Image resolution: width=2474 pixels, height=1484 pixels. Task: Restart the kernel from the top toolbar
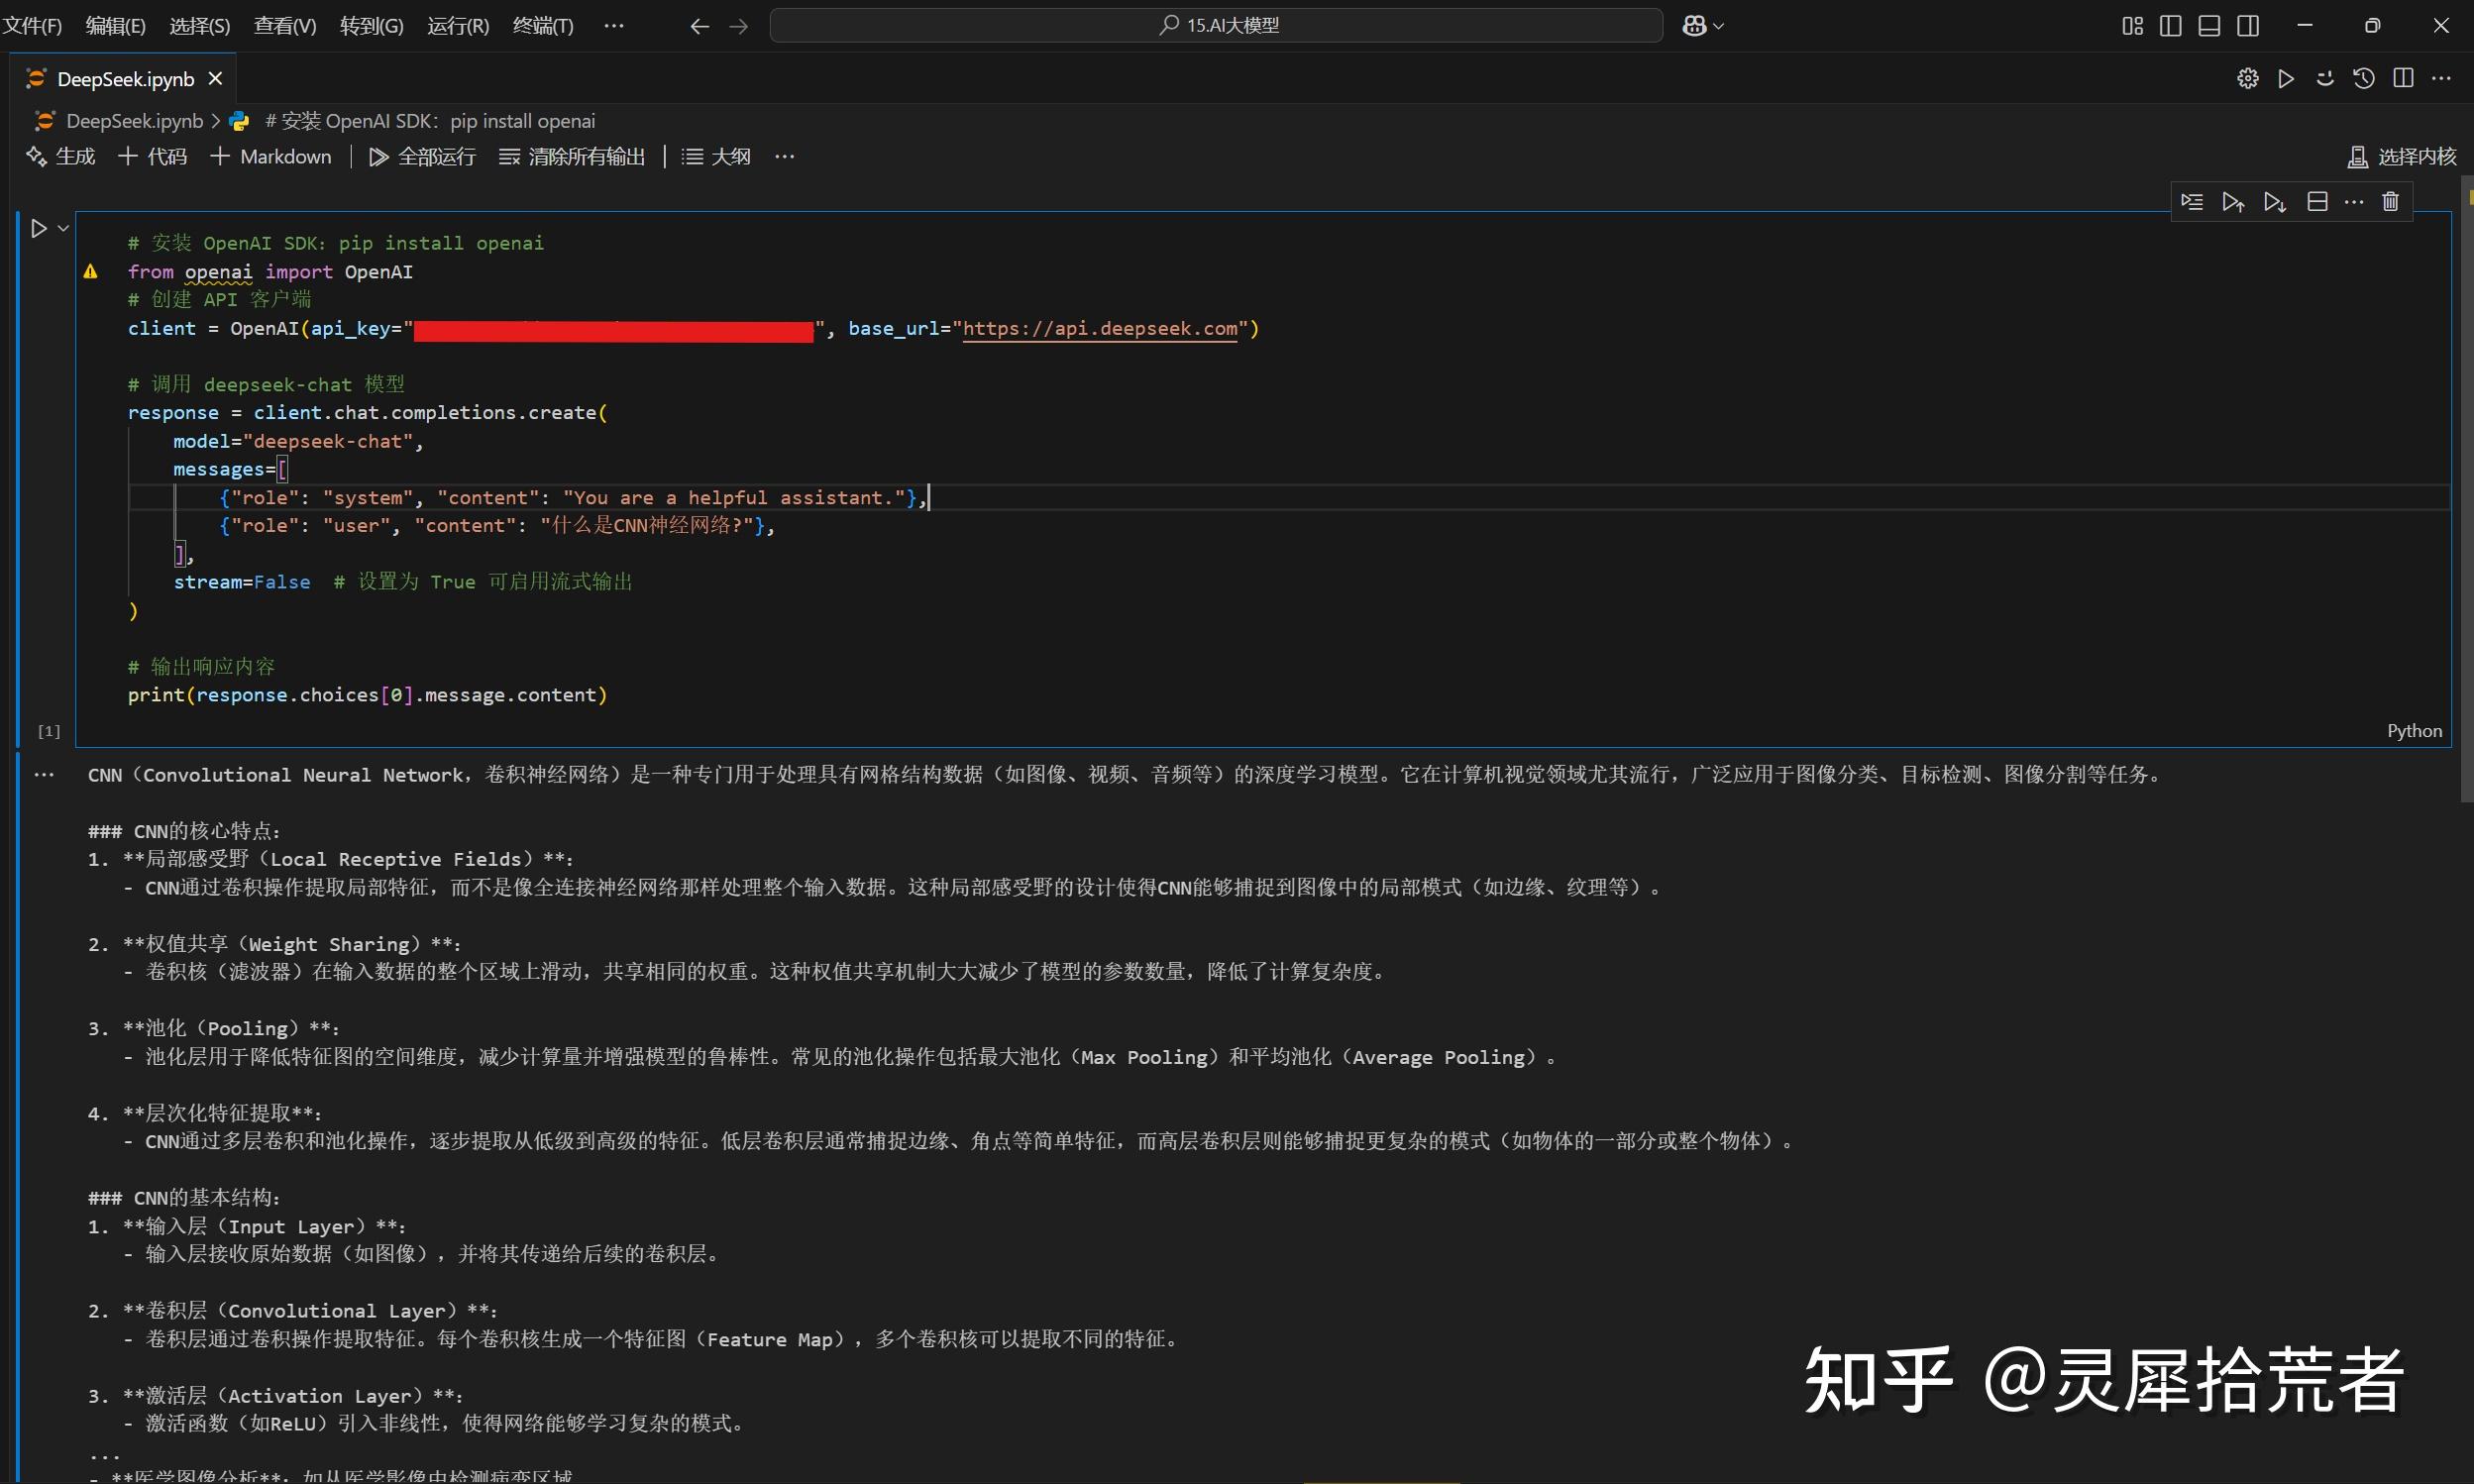point(2325,78)
